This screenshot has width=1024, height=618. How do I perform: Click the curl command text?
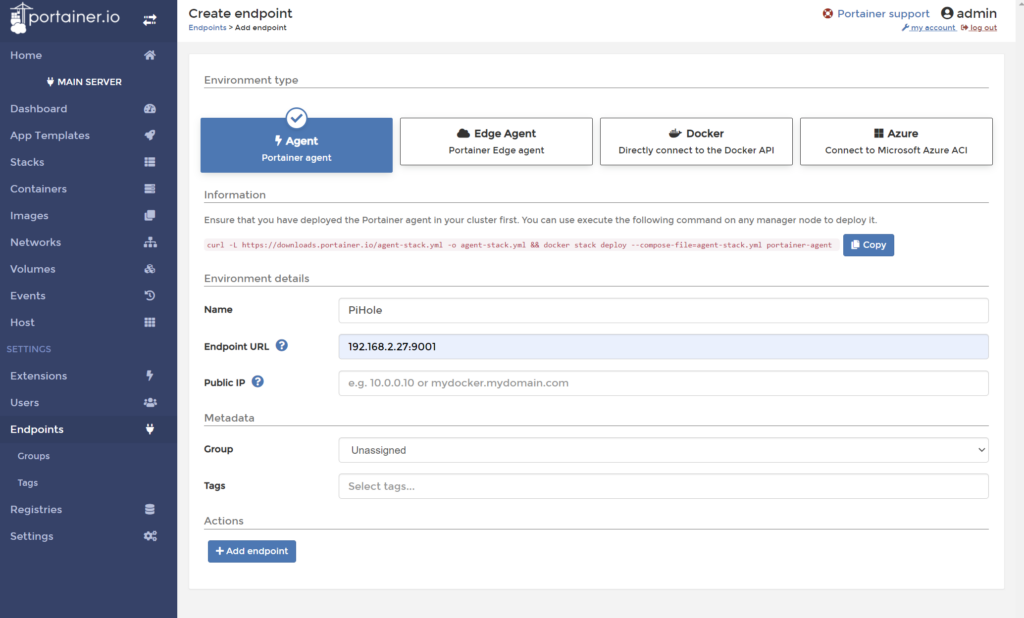click(520, 245)
